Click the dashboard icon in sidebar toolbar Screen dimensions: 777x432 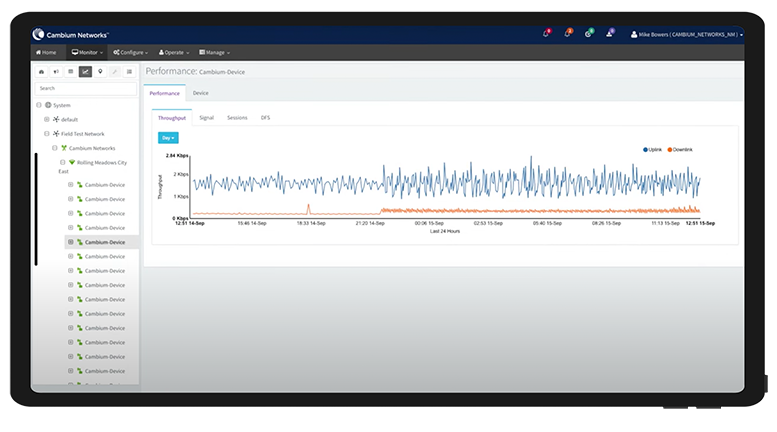point(41,72)
